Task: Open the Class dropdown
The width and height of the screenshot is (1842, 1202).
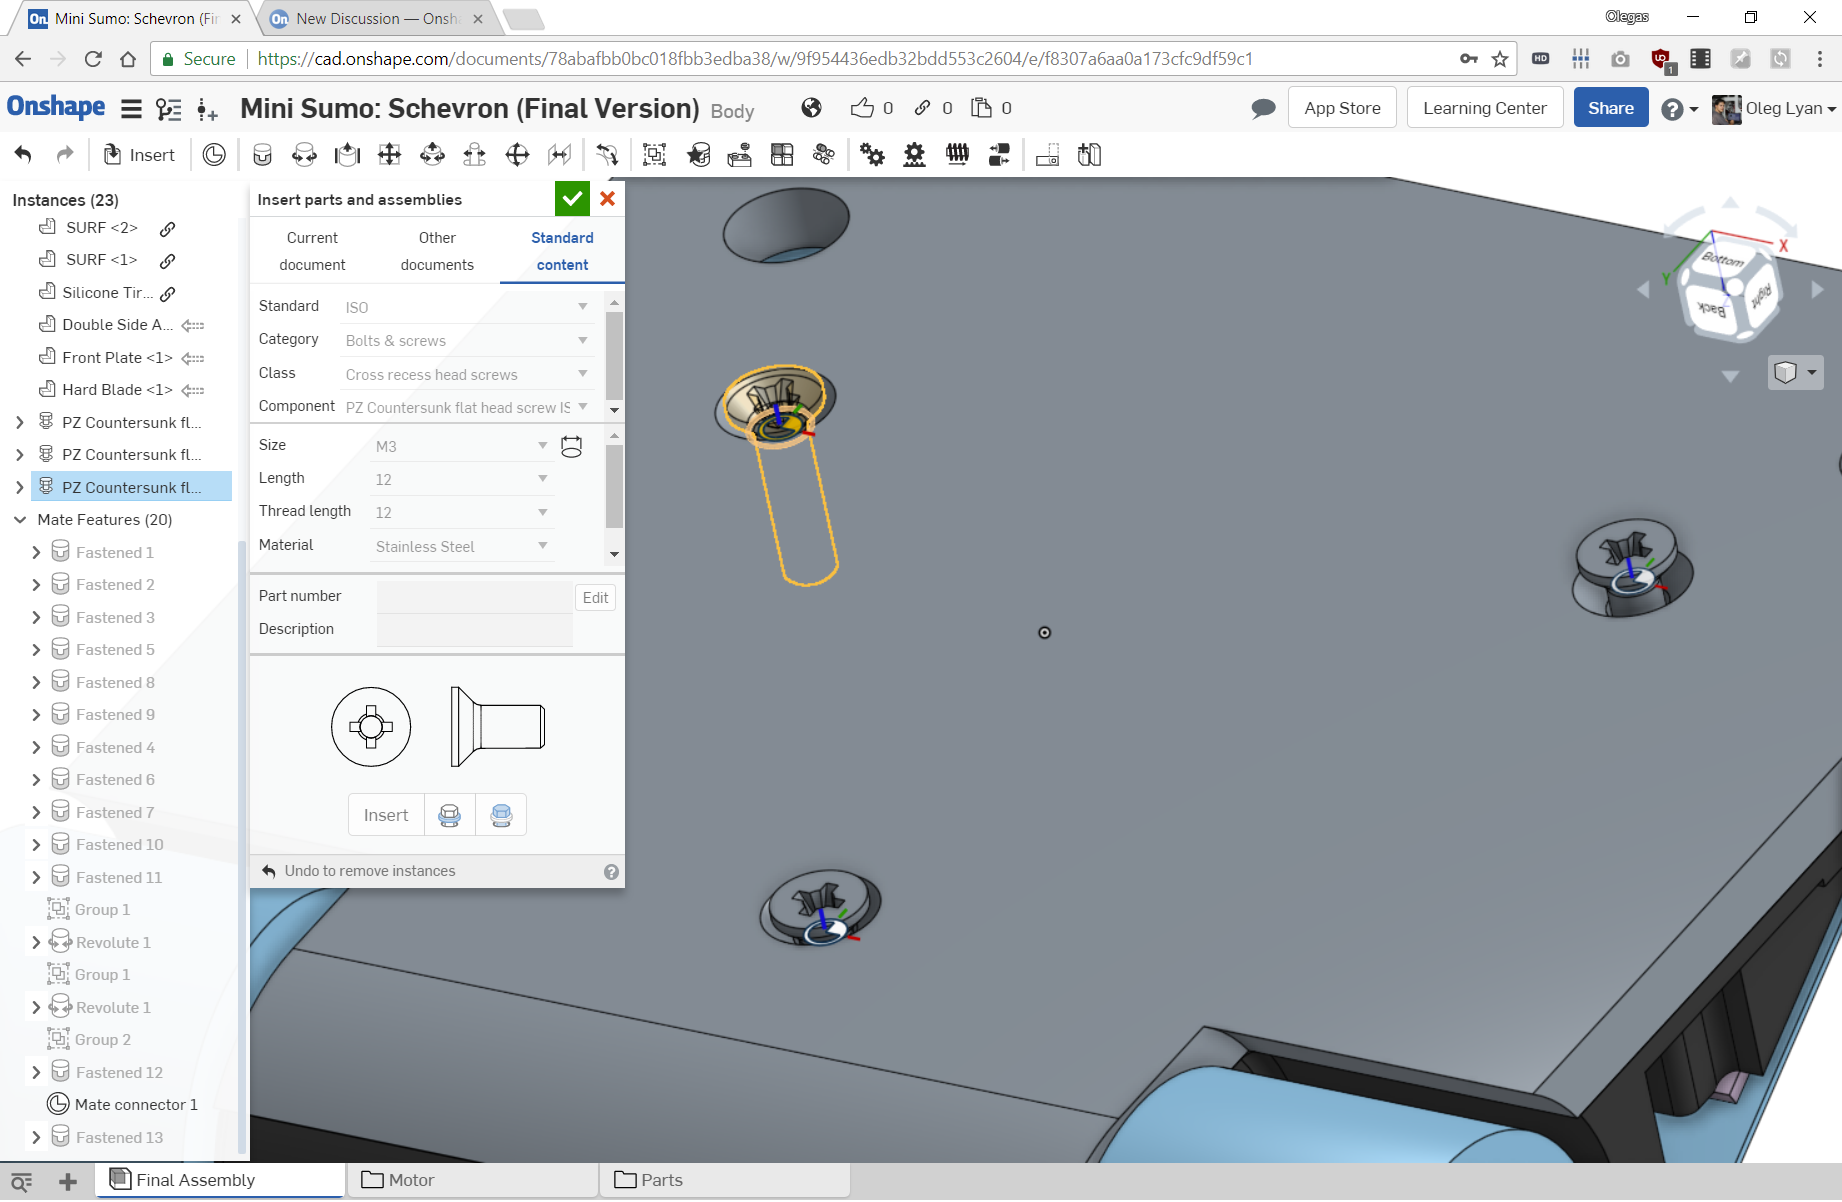Action: coord(466,374)
